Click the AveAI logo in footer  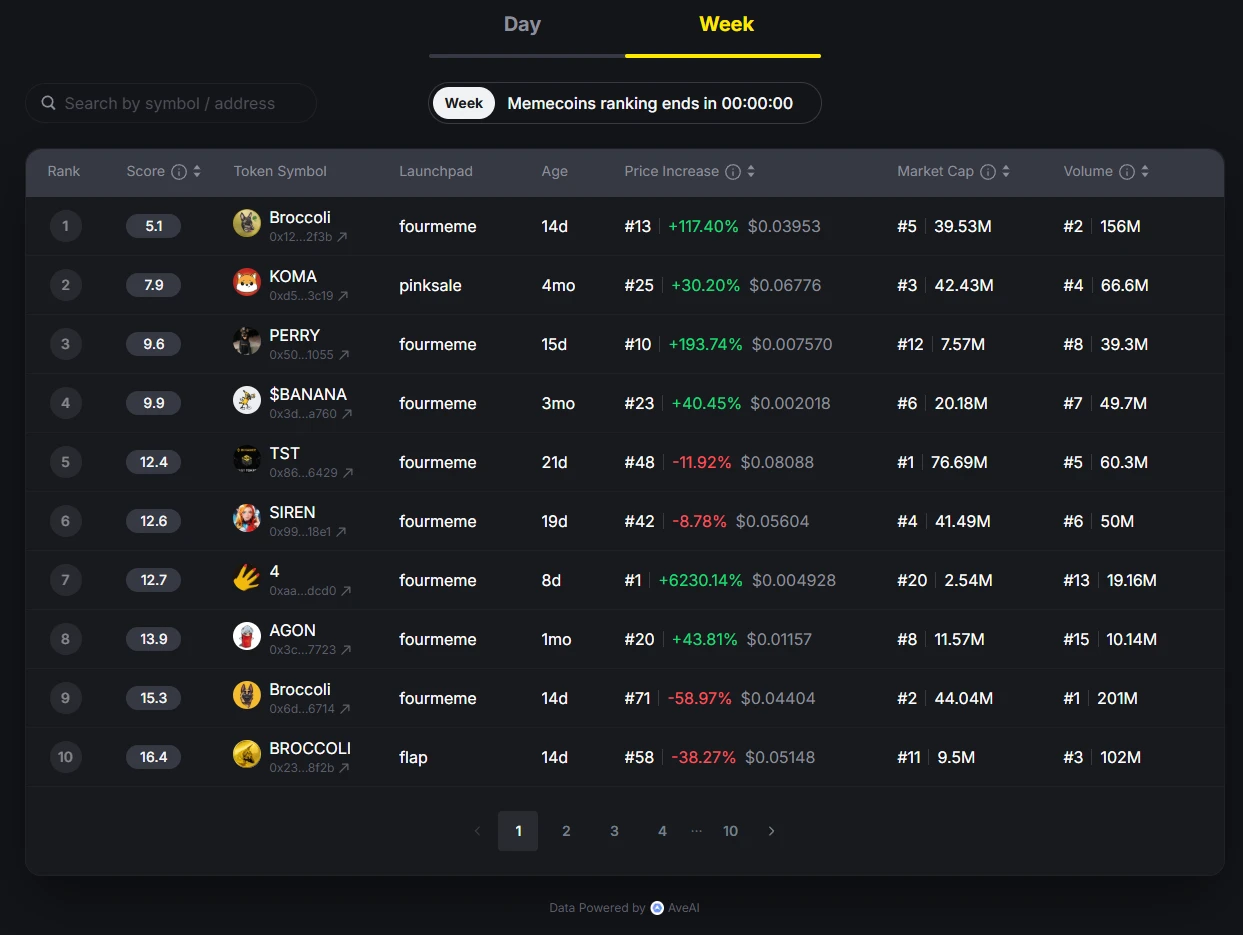tap(657, 908)
